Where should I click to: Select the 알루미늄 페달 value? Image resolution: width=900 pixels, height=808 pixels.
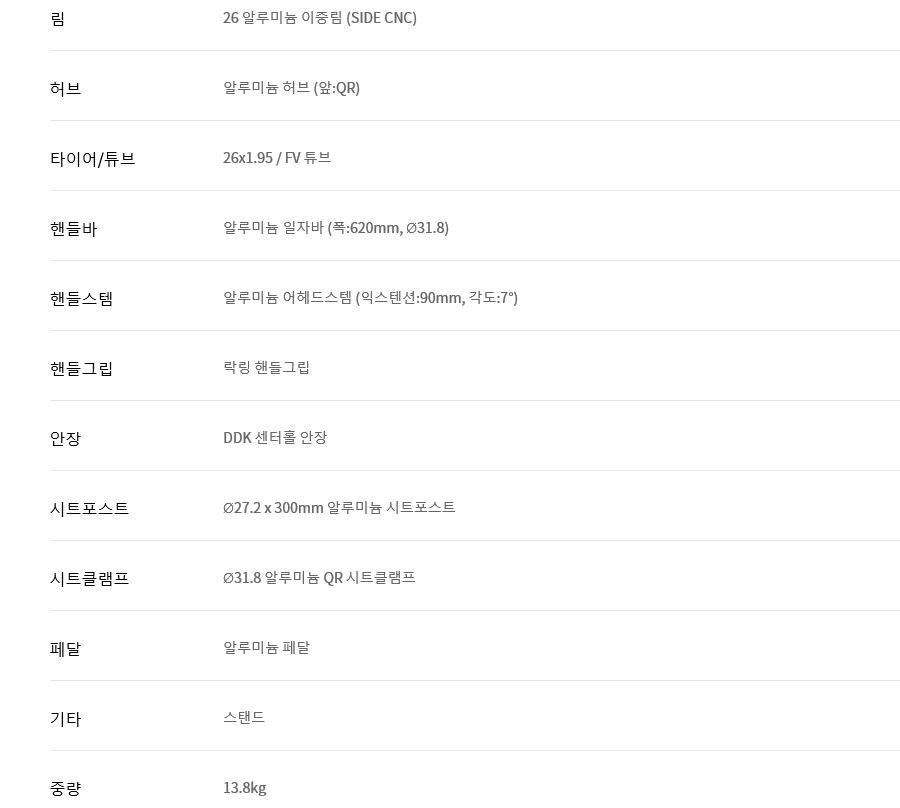266,648
